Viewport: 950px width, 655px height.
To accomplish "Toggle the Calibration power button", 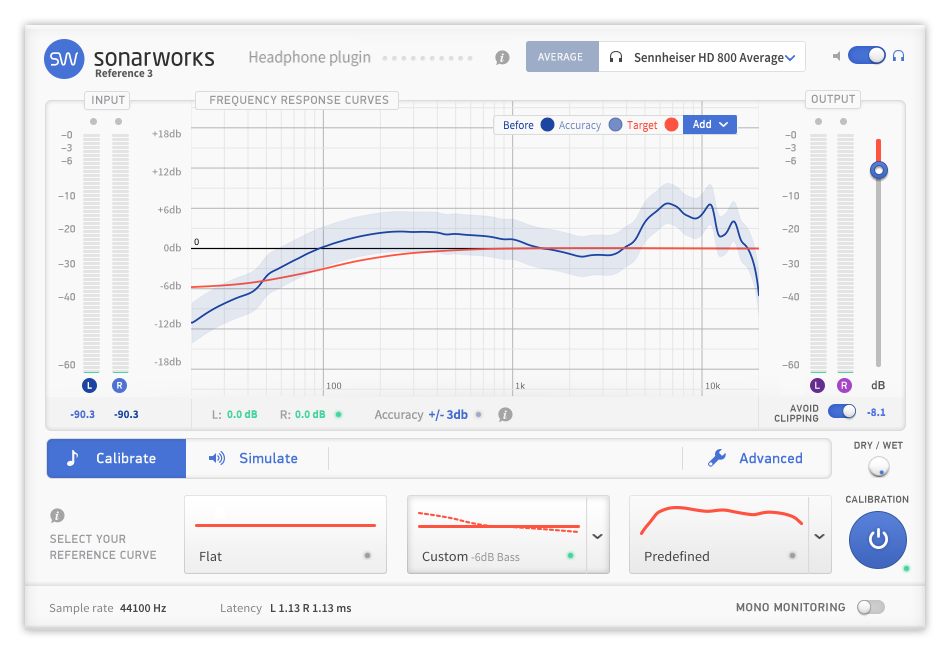I will click(878, 539).
